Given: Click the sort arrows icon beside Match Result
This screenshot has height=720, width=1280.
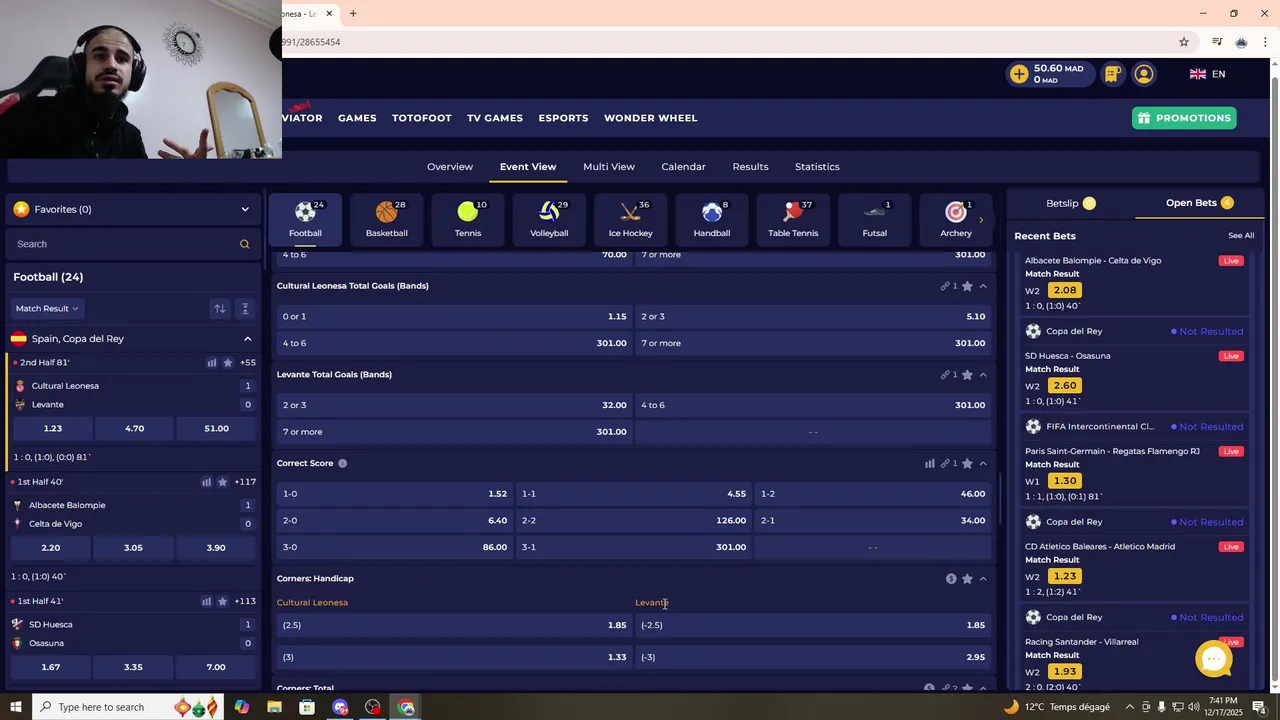Looking at the screenshot, I should click(220, 308).
